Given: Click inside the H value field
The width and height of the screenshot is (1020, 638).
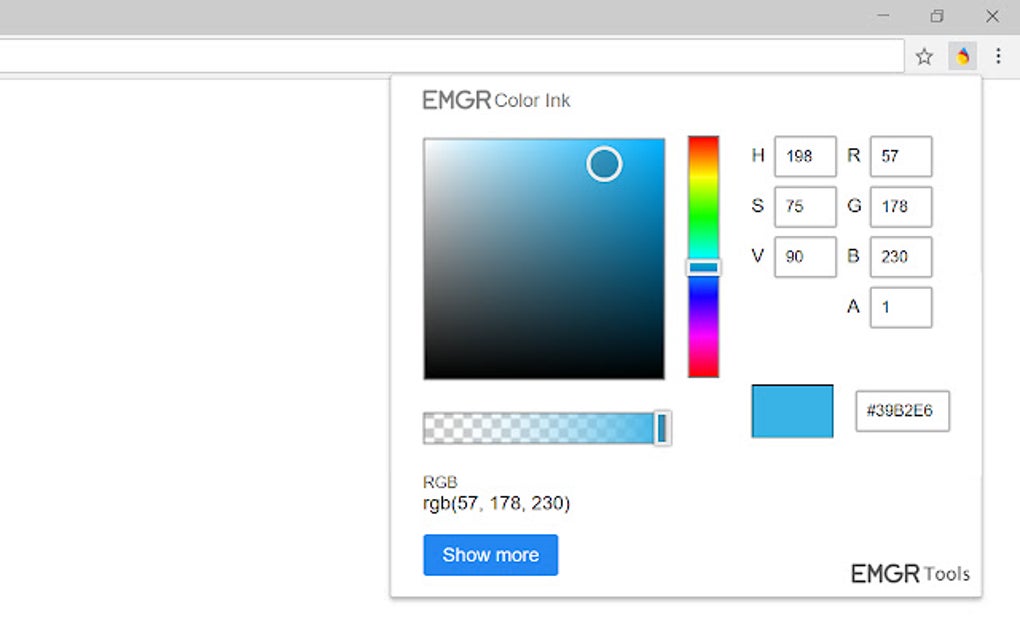Looking at the screenshot, I should click(x=805, y=156).
